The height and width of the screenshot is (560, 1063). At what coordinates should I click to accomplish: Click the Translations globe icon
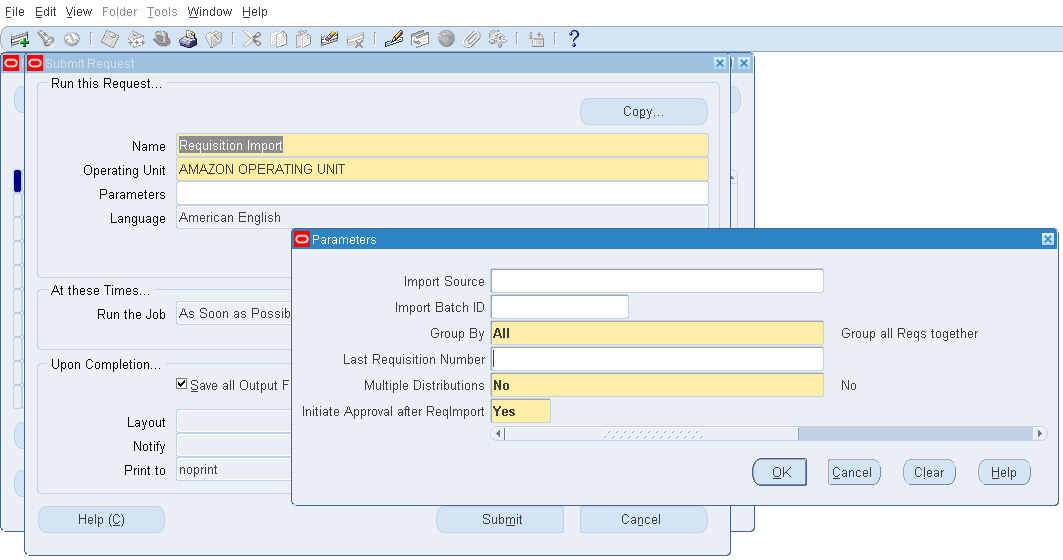446,39
